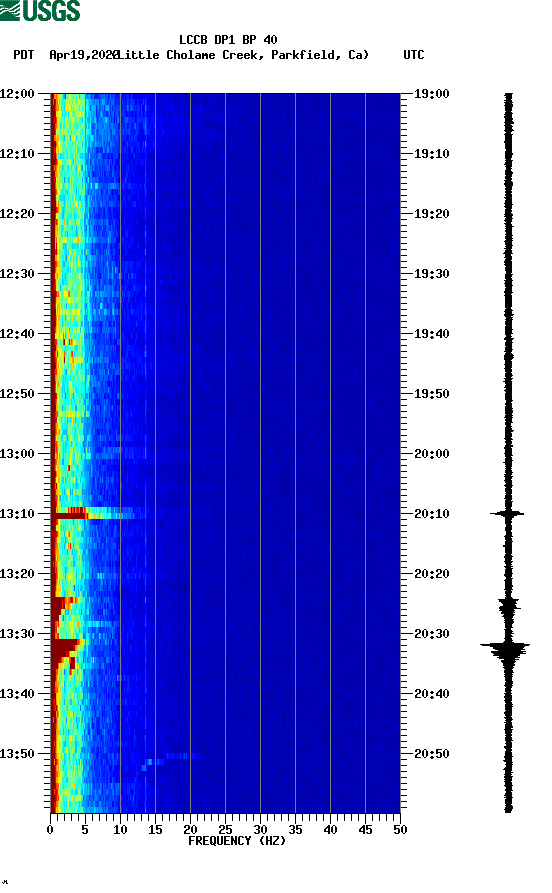
Task: Click the waveform spike at 20:10 UTC
Action: (x=507, y=514)
